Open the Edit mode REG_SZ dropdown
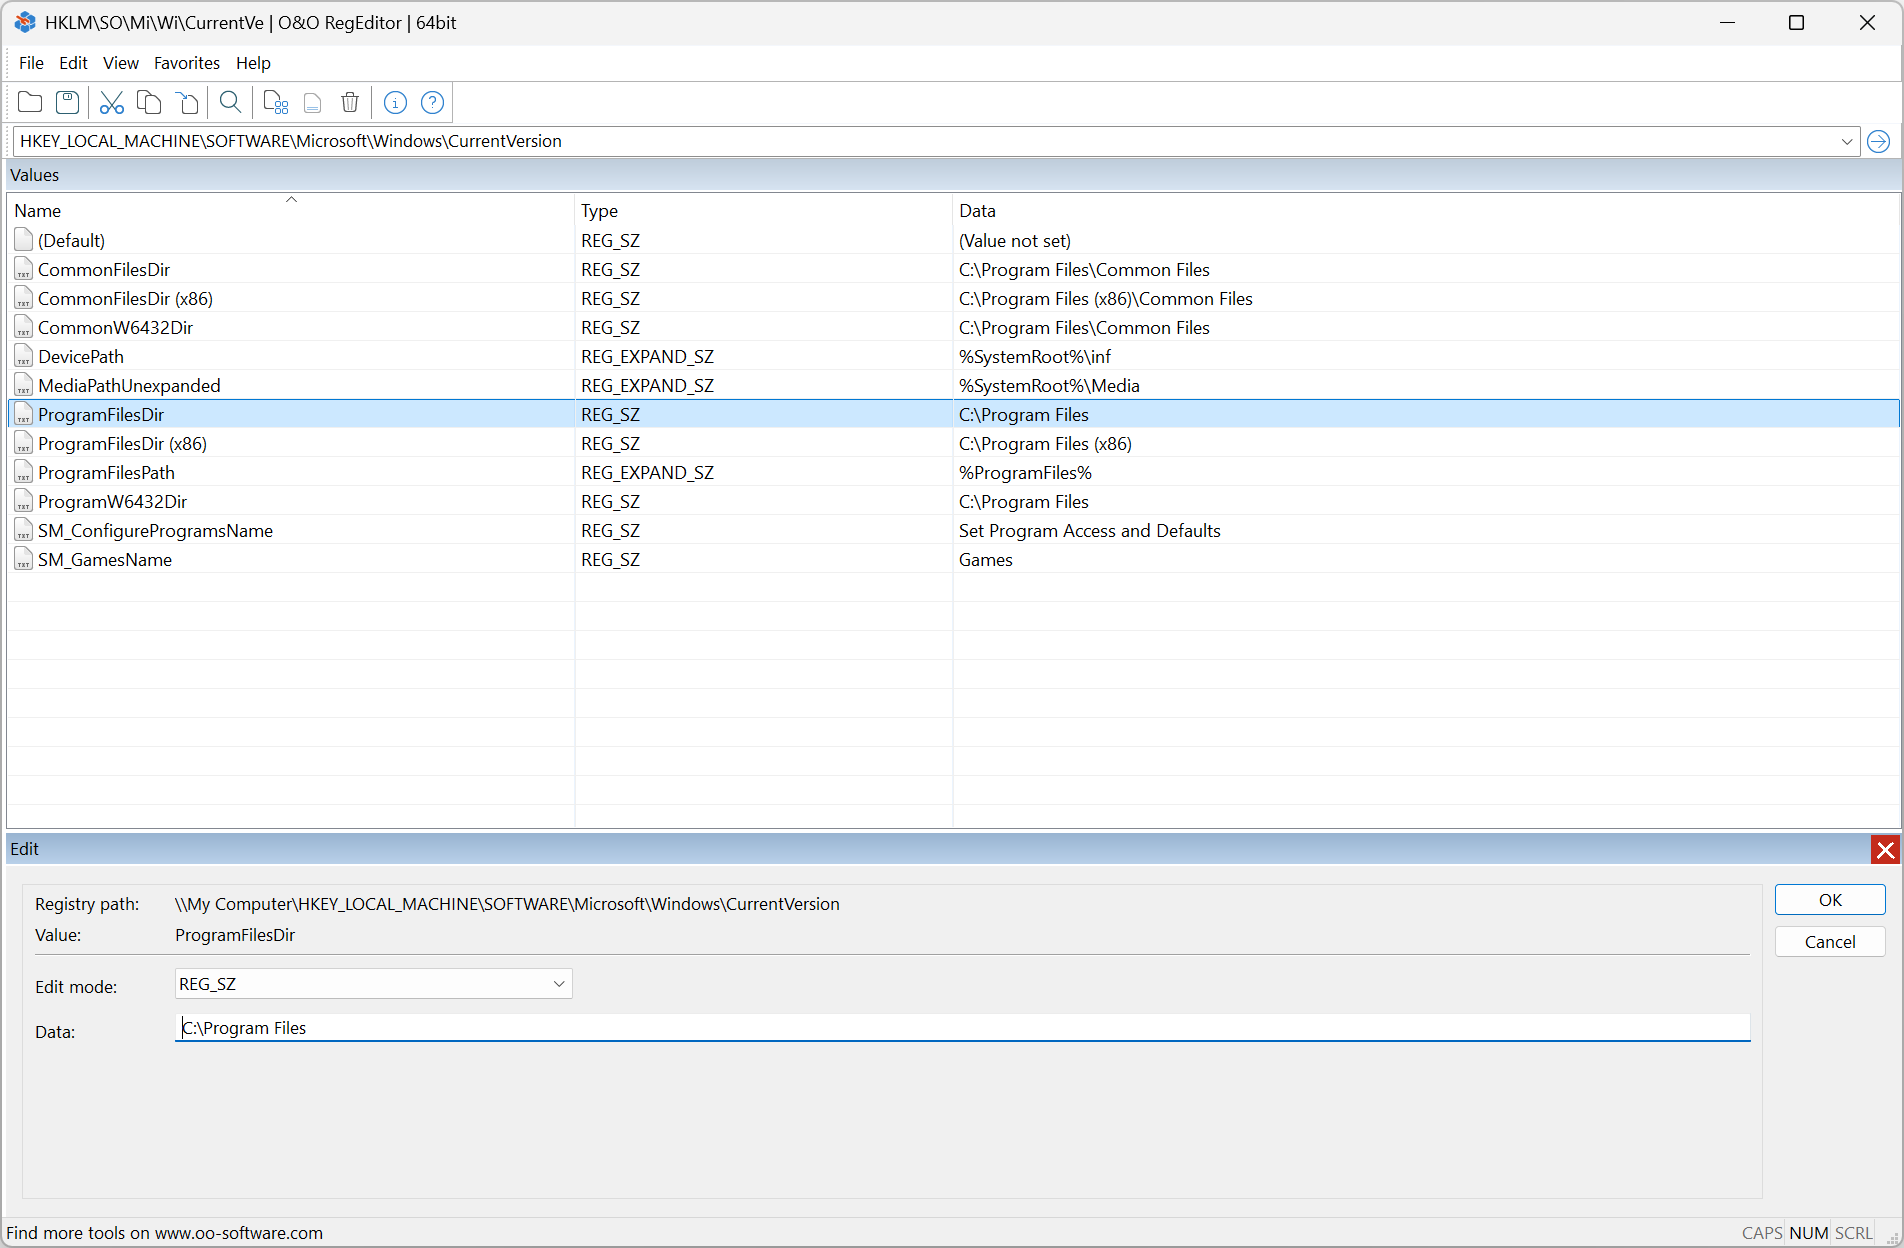1904x1248 pixels. click(x=373, y=984)
